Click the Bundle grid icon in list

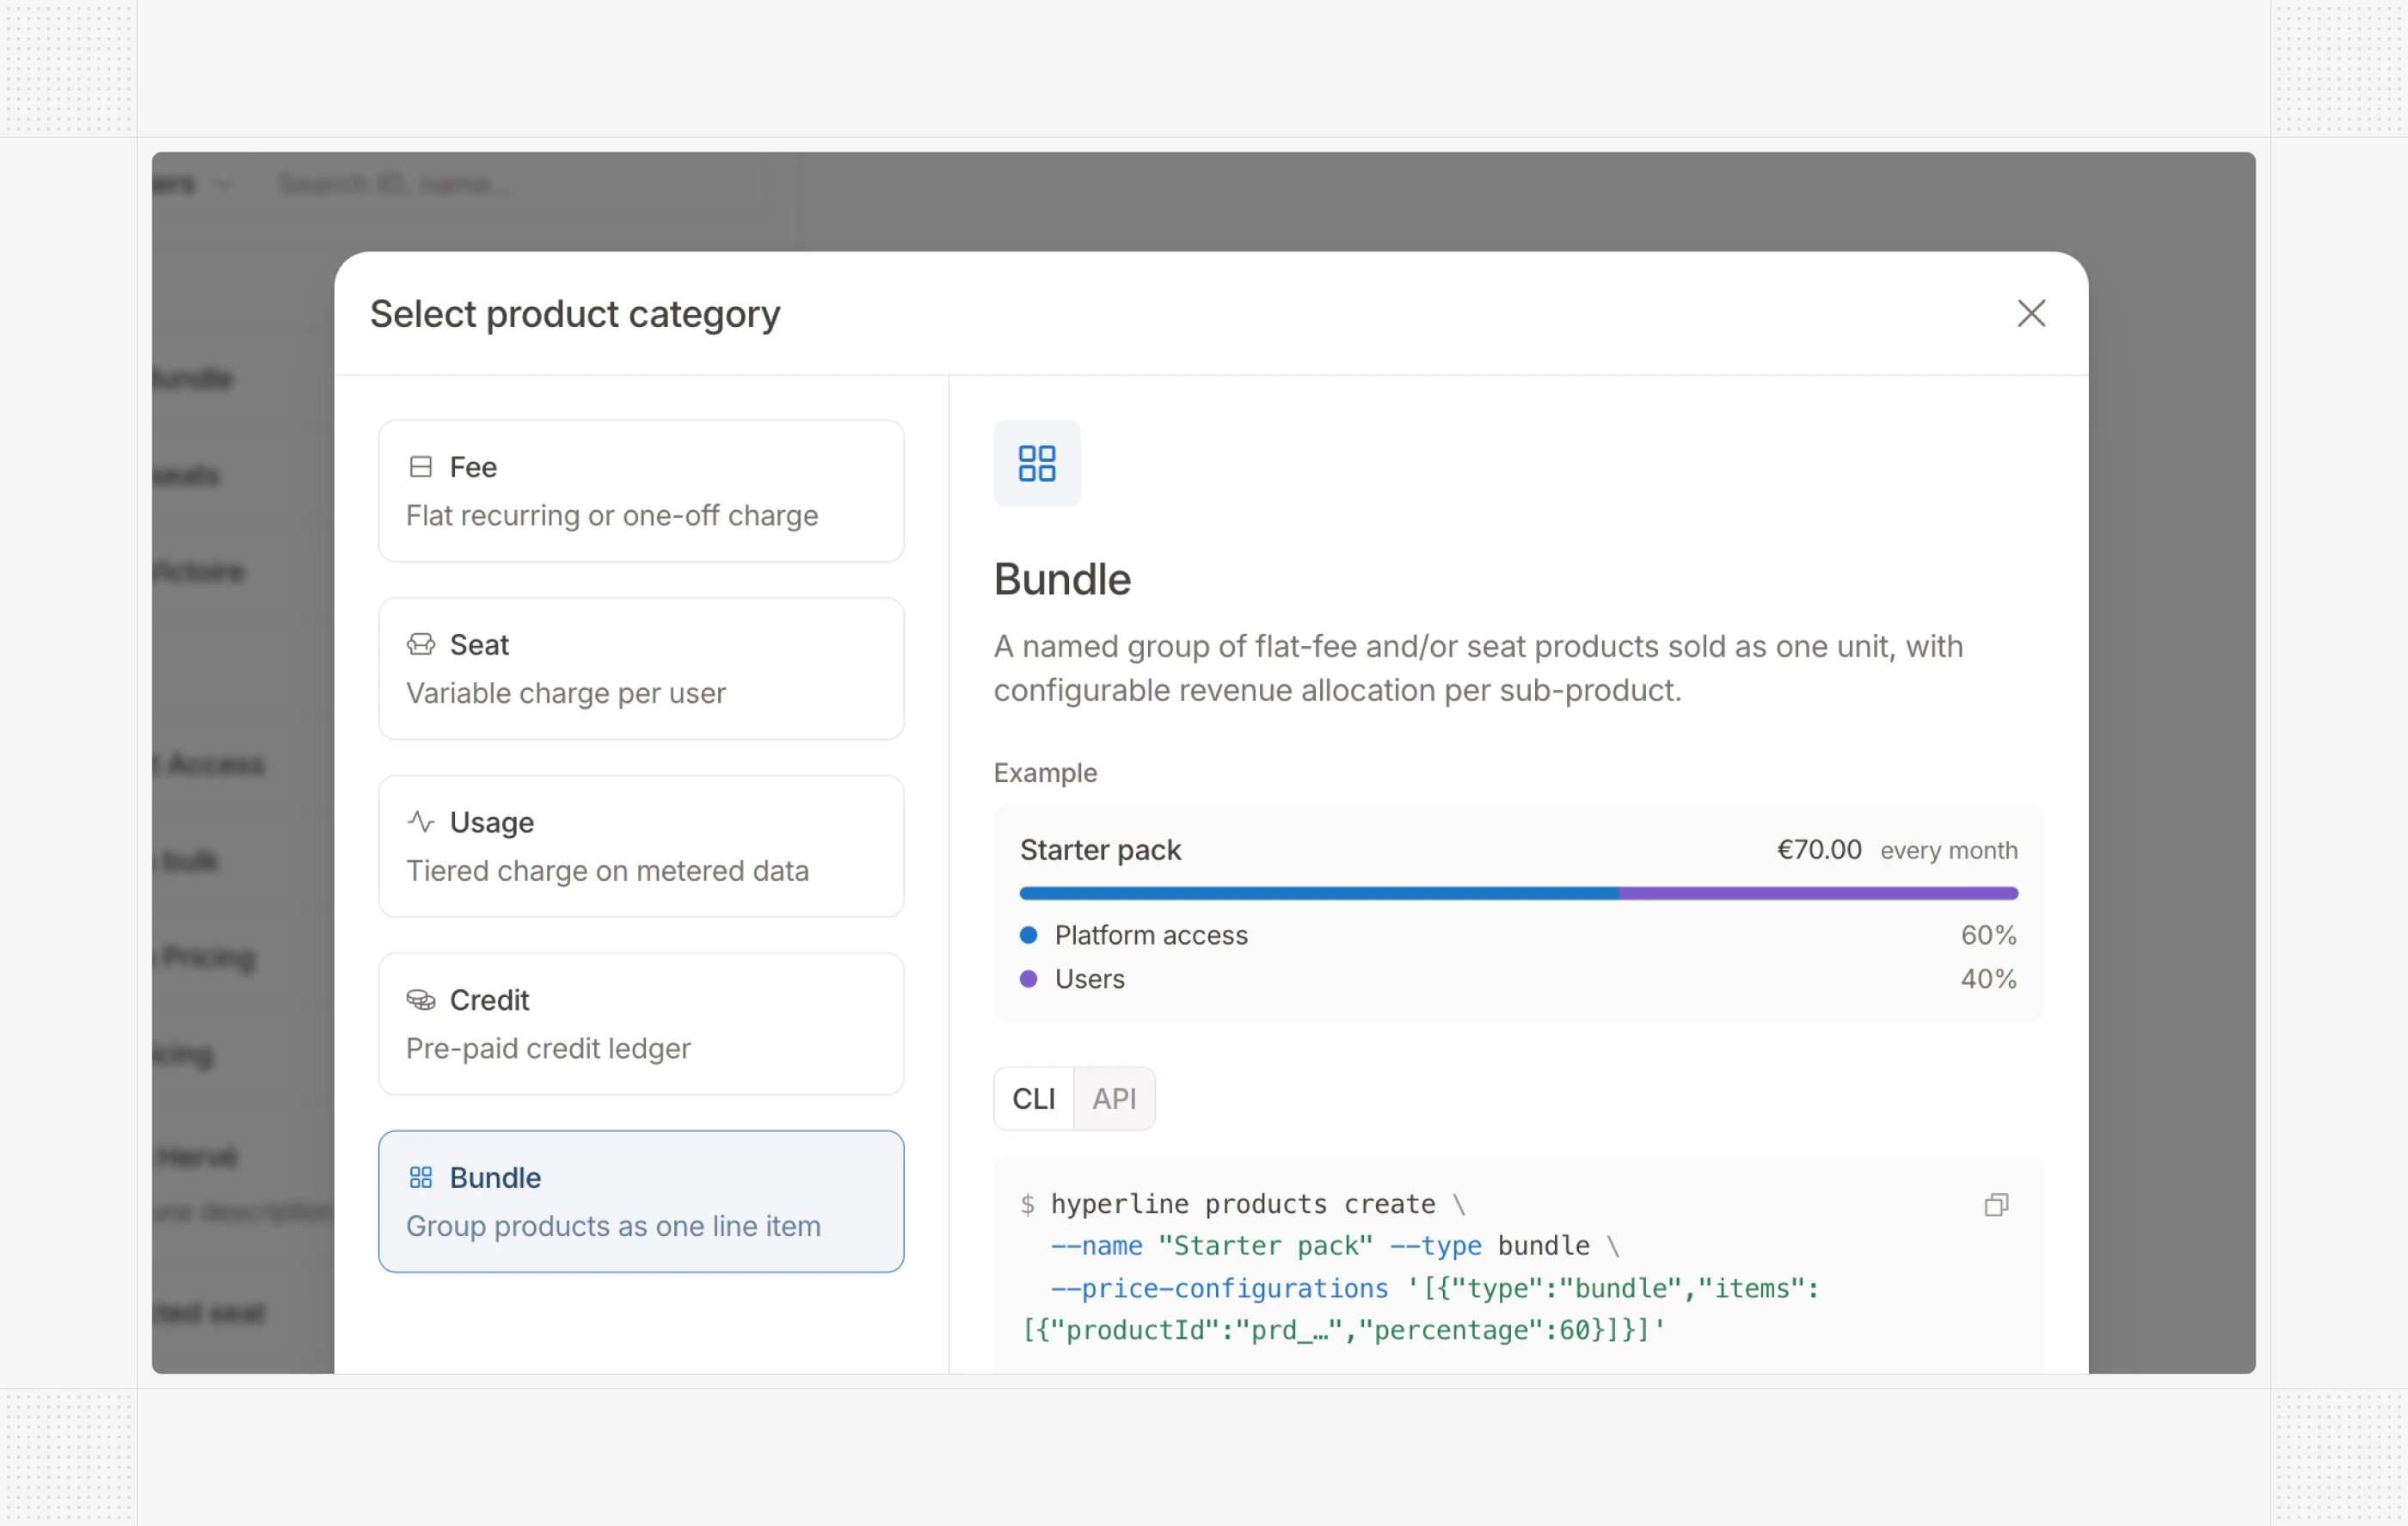421,1177
